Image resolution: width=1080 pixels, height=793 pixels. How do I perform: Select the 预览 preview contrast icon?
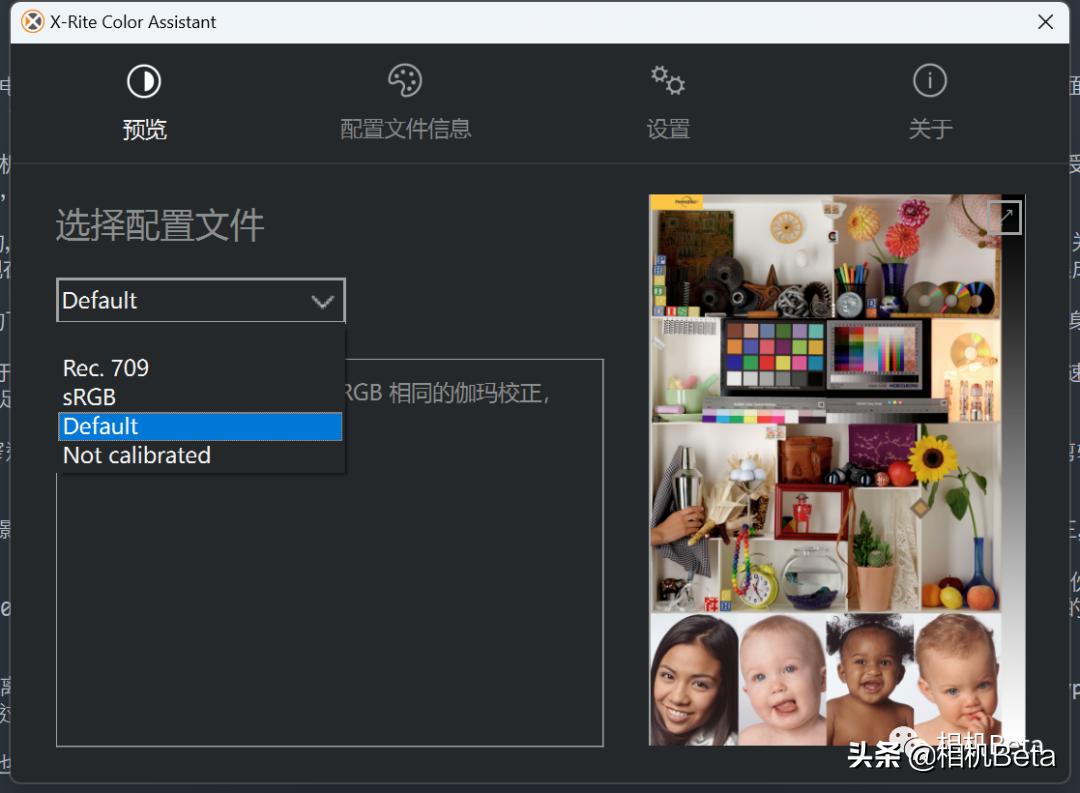[145, 80]
